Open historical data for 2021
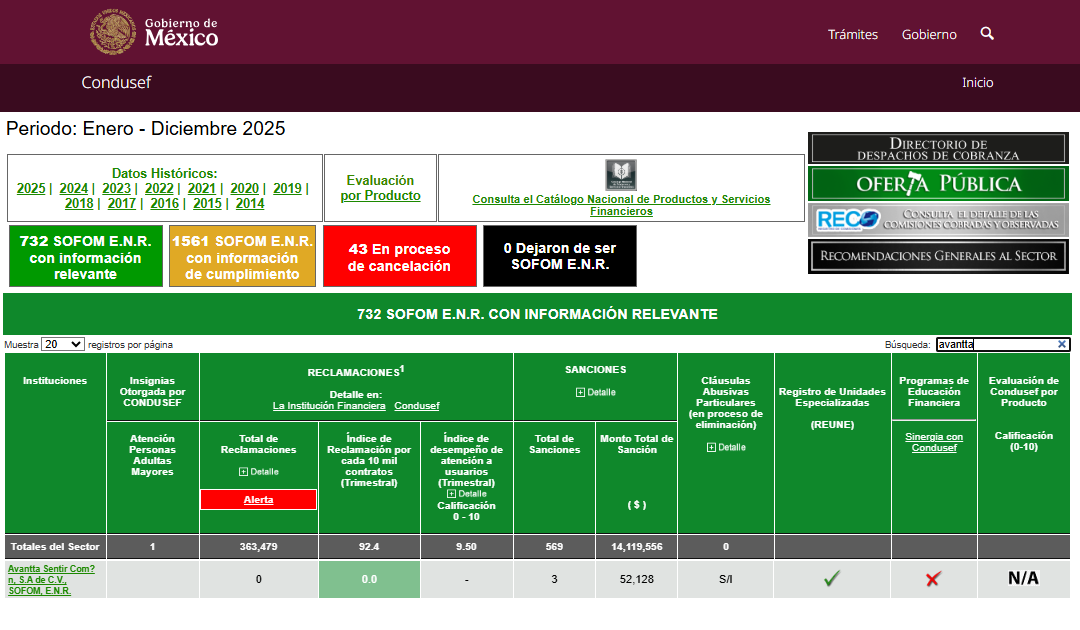The height and width of the screenshot is (630, 1080). coord(202,189)
